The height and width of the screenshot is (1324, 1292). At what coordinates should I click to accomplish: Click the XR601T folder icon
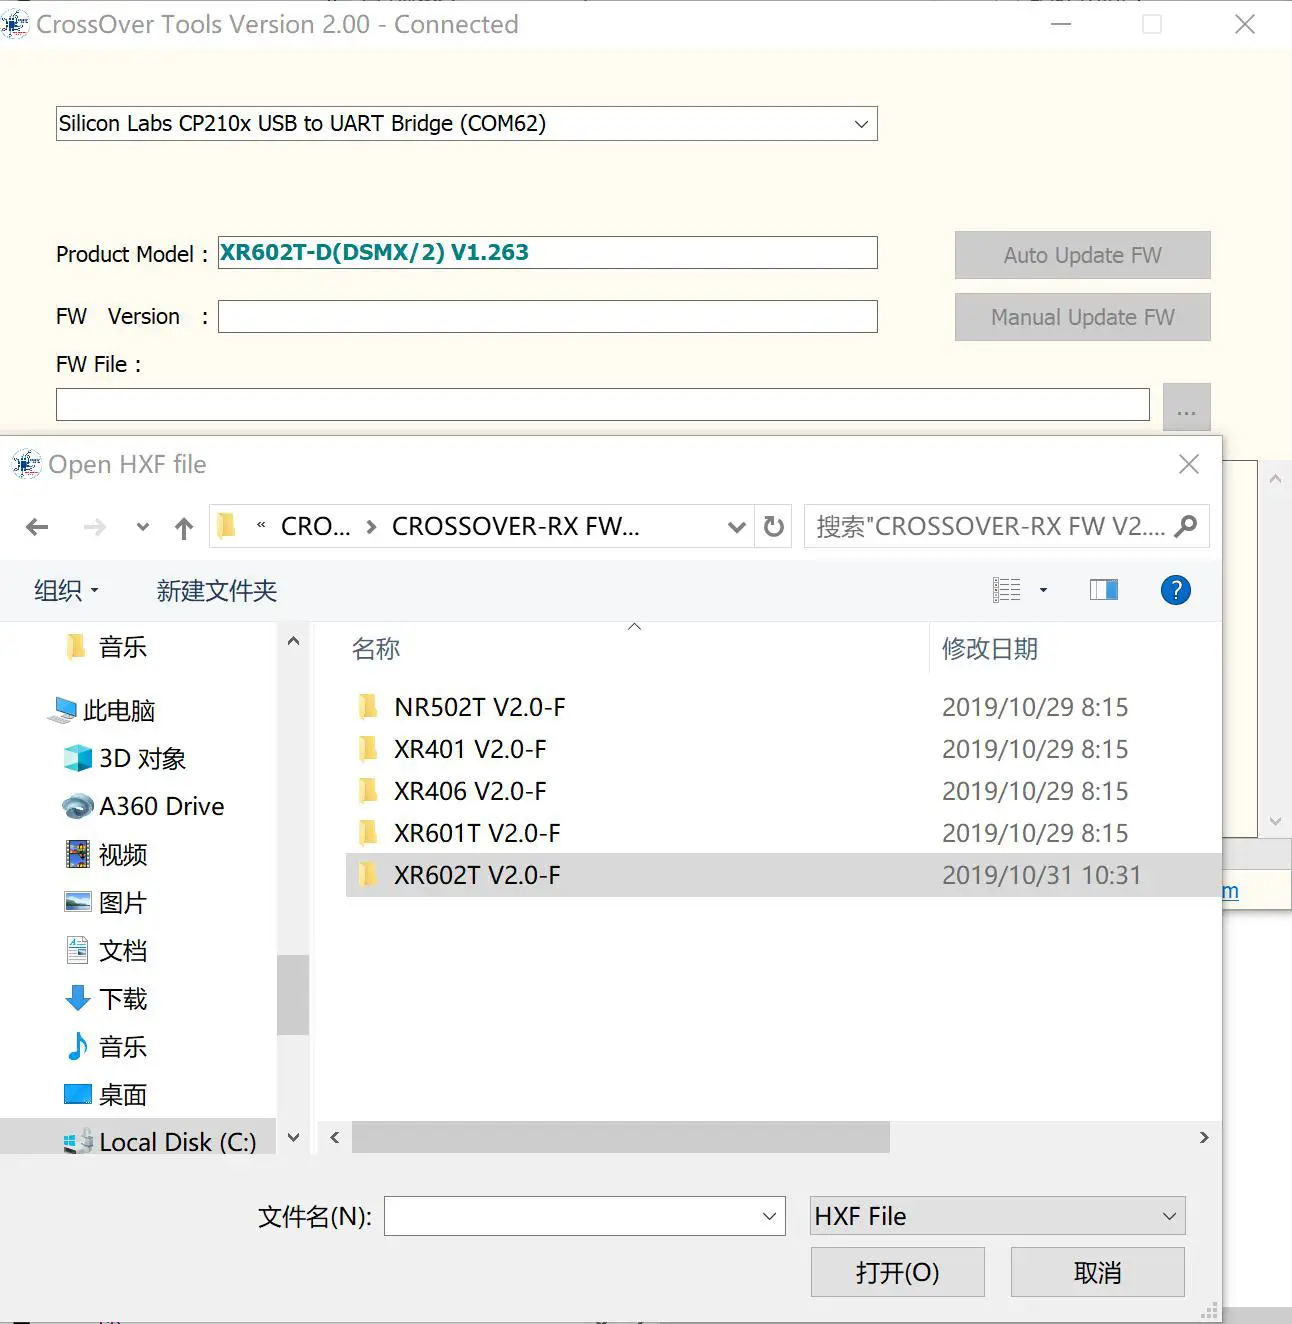(368, 833)
